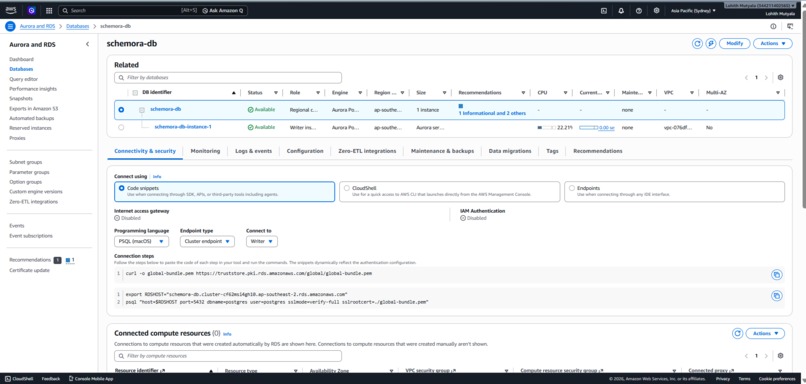Focus the Filter by compute resources field
806x384 pixels.
pos(228,356)
